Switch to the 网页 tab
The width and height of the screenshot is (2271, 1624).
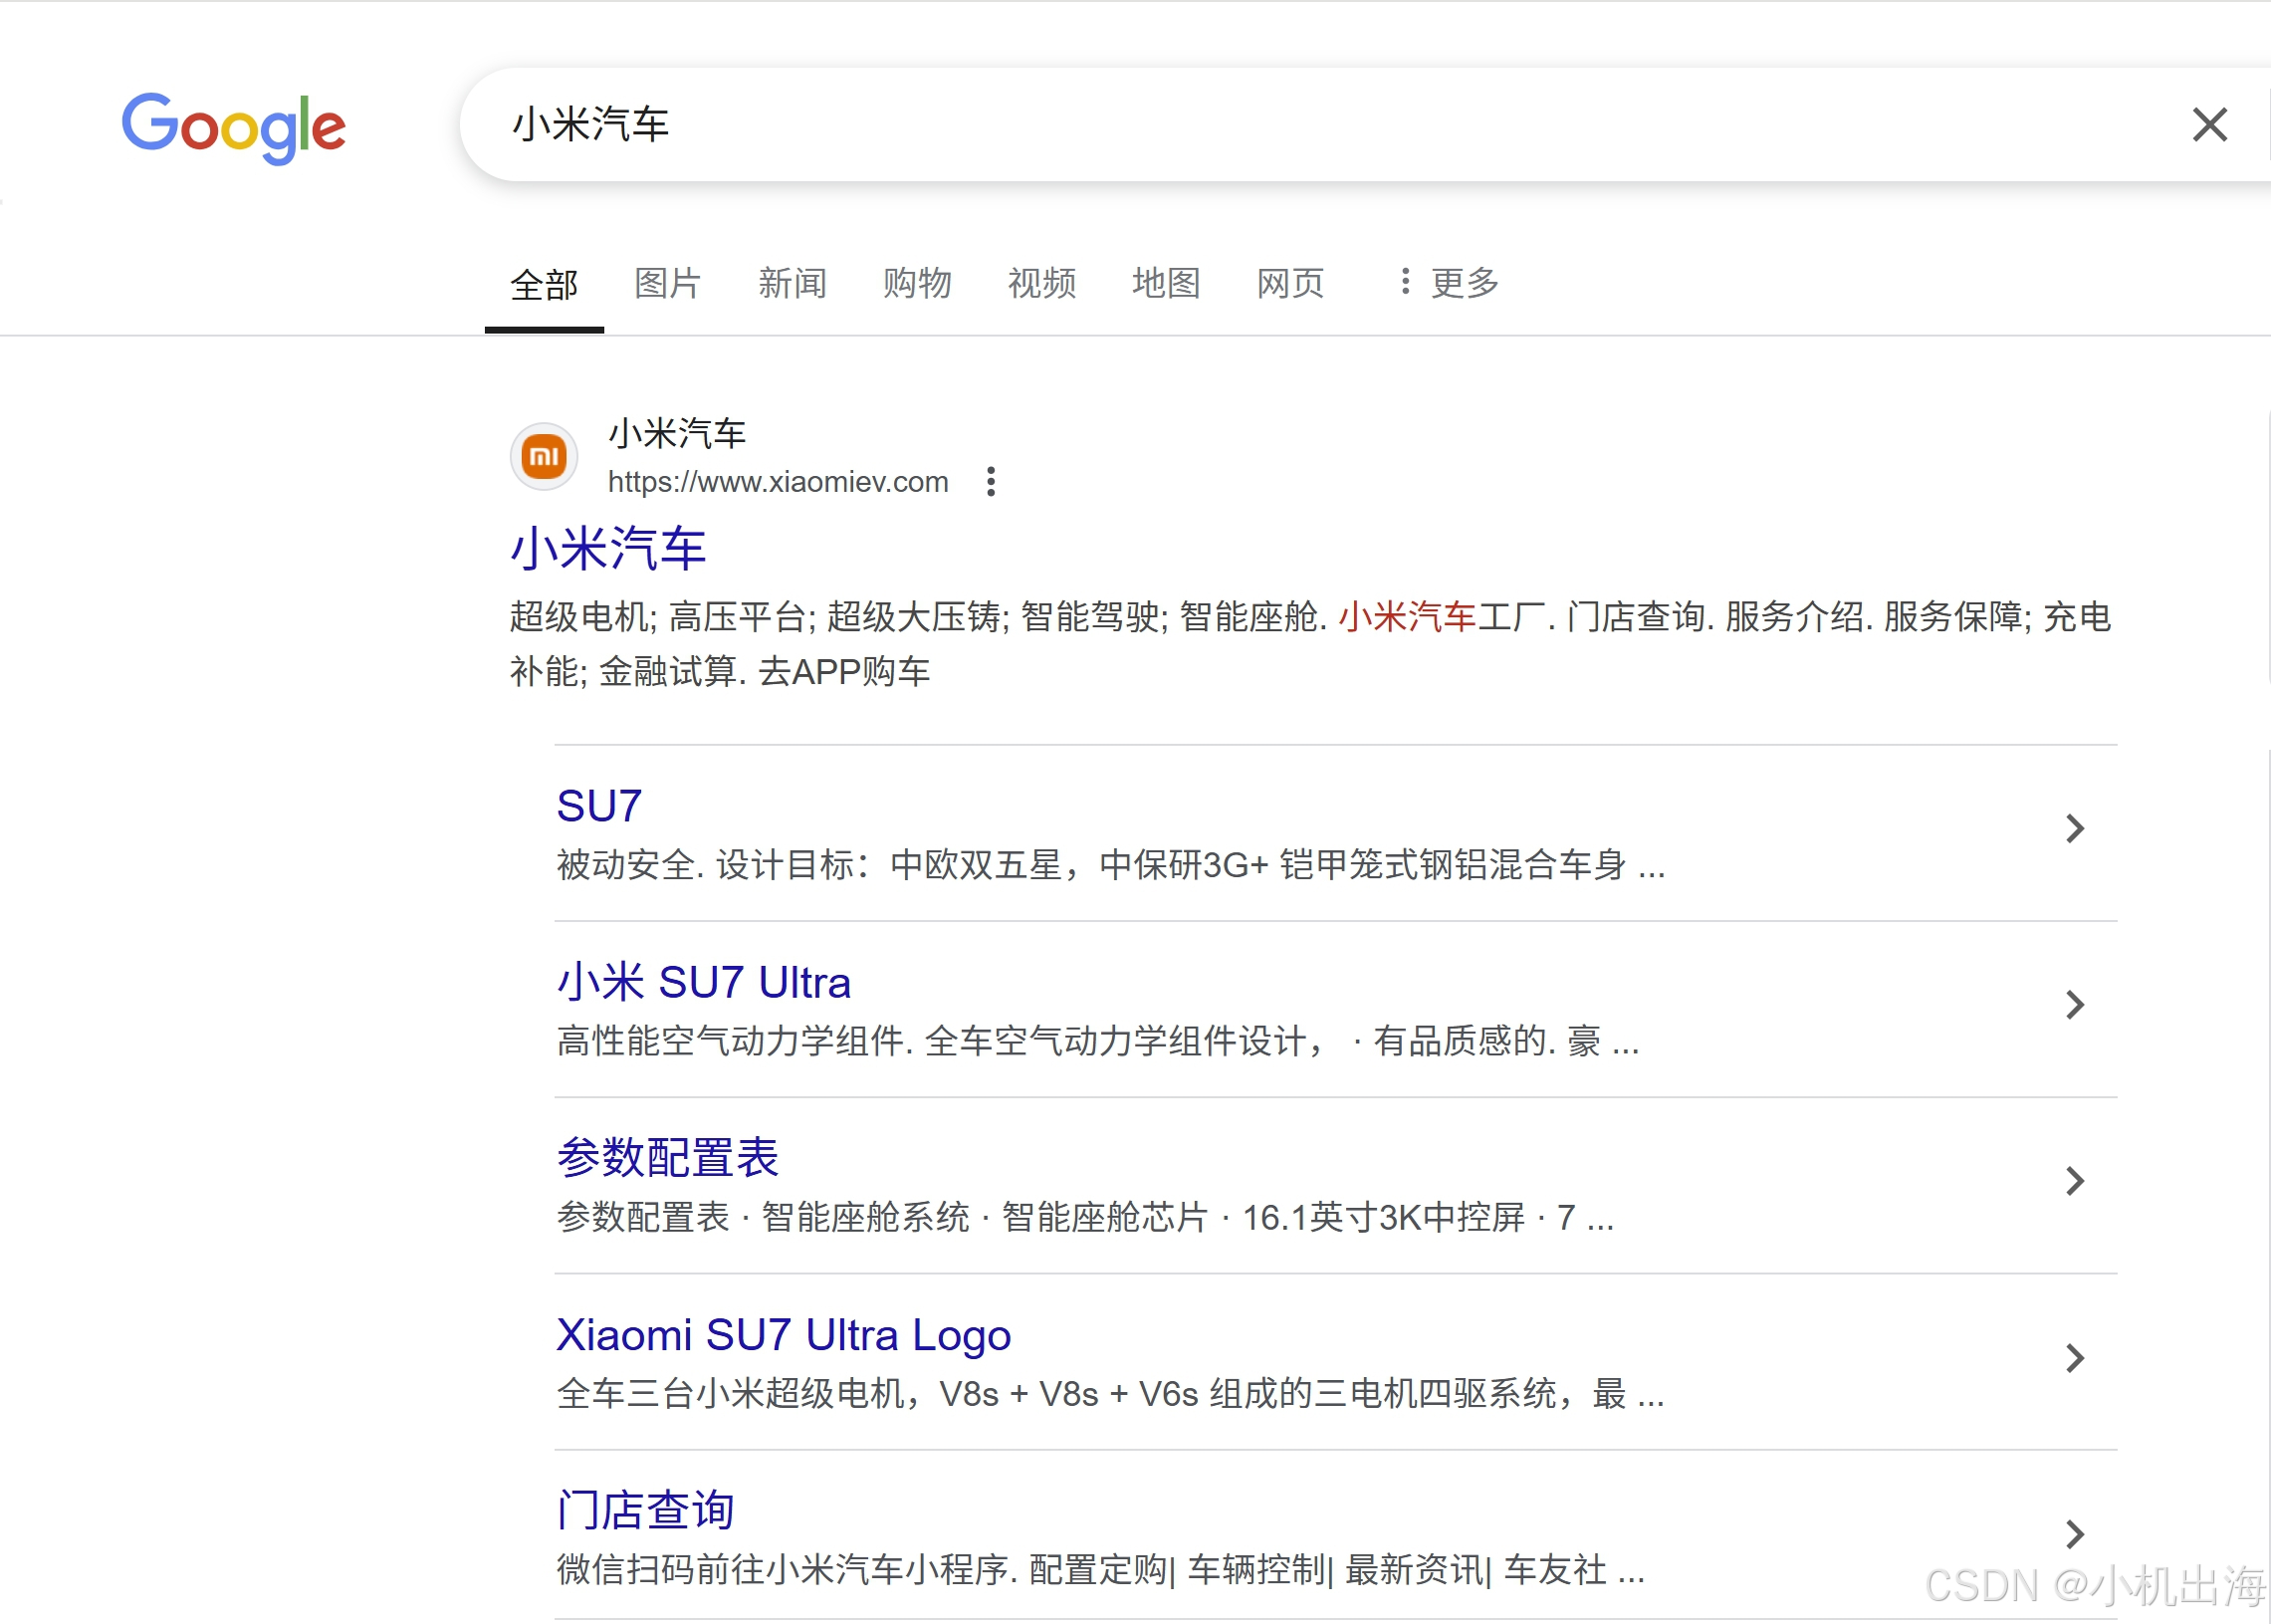(x=1290, y=284)
